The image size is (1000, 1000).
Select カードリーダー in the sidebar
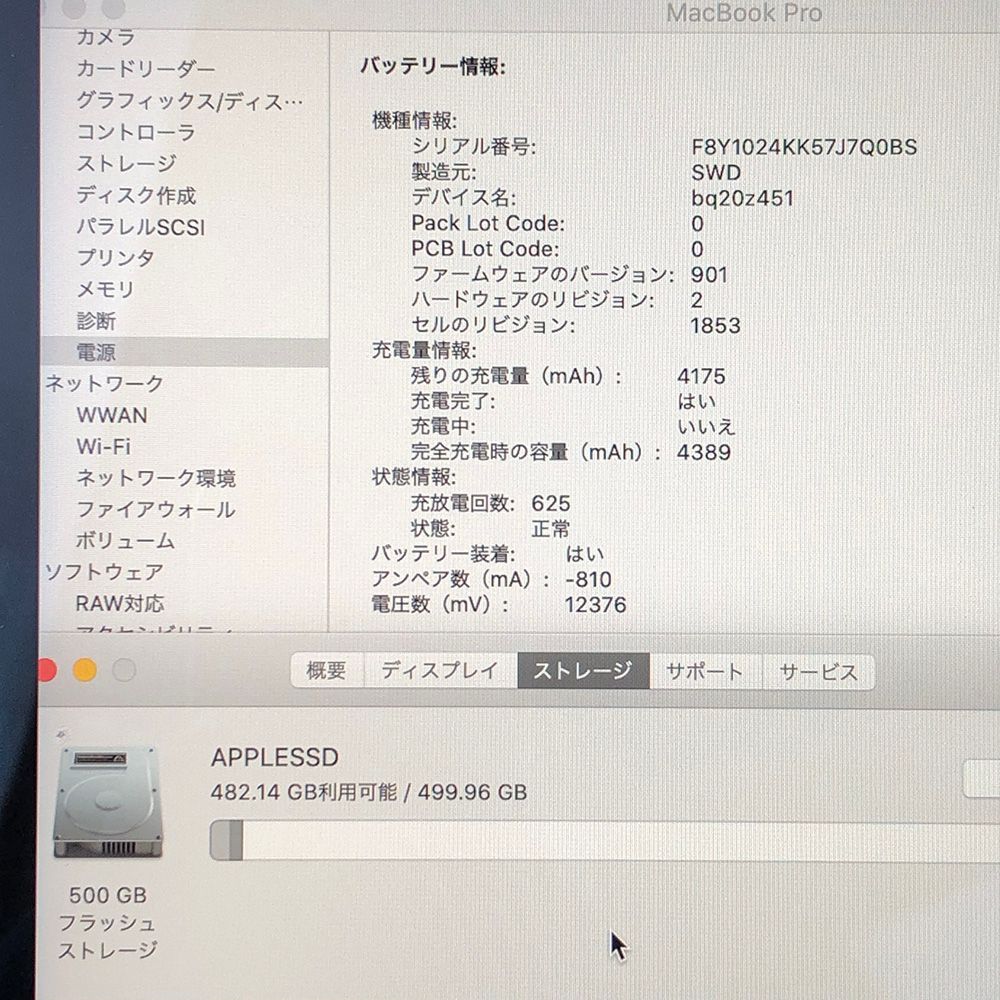[145, 69]
